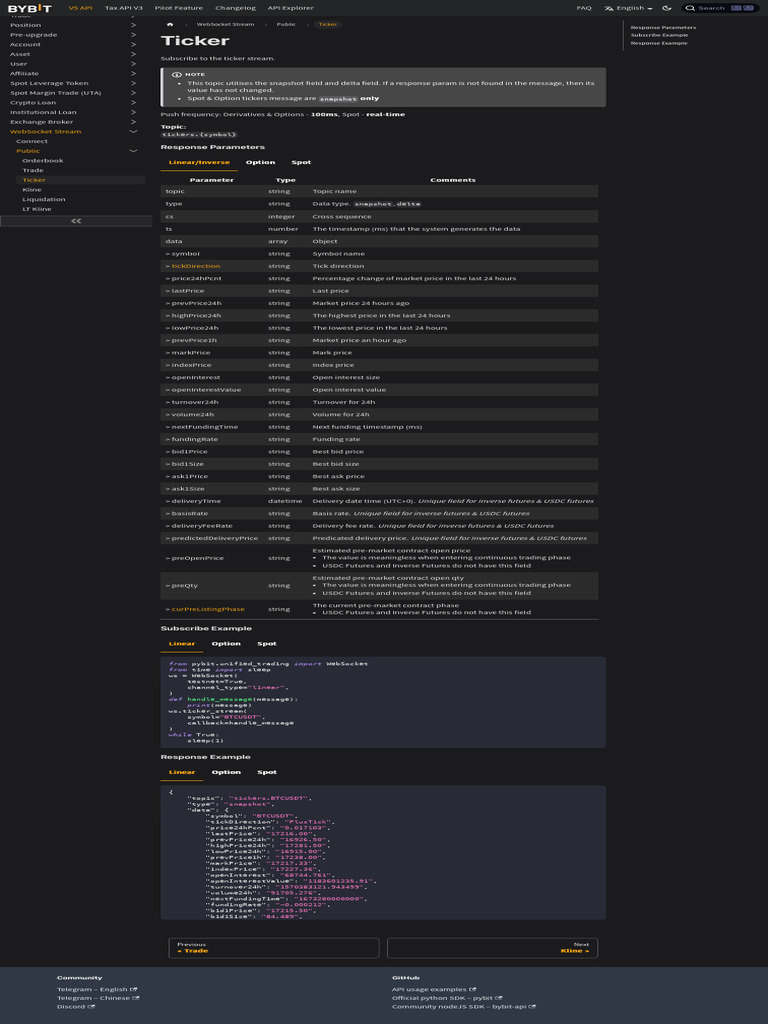Collapse the Public sidebar subsection chevron
The width and height of the screenshot is (768, 1024).
(133, 151)
